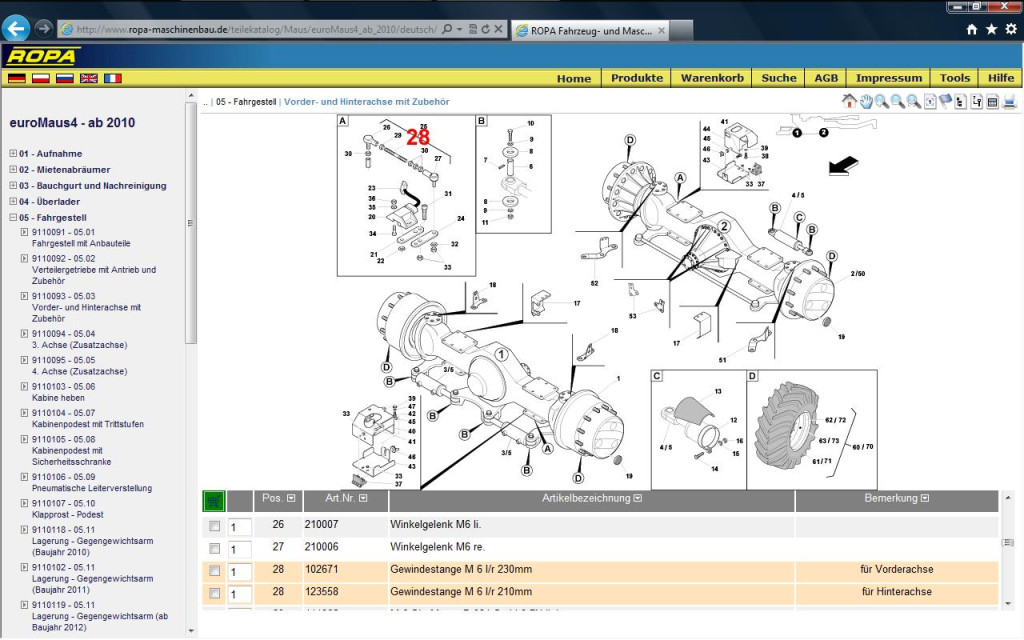Switch language to English flag
Image resolution: width=1024 pixels, height=640 pixels.
[89, 78]
